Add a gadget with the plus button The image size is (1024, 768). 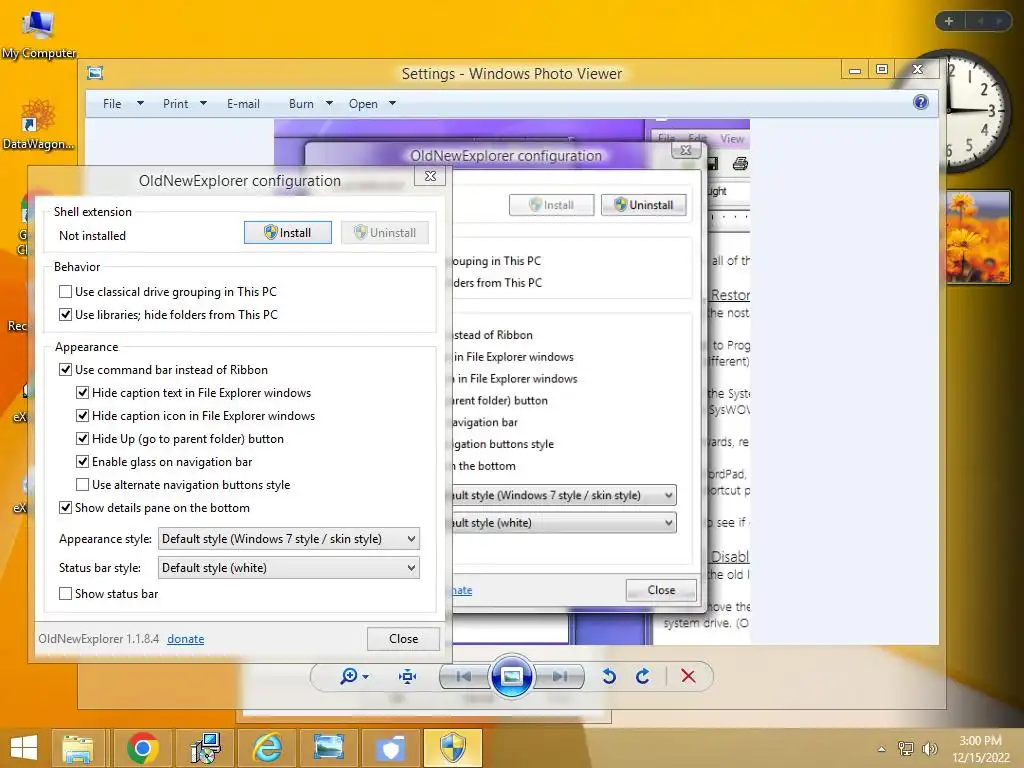pos(949,21)
